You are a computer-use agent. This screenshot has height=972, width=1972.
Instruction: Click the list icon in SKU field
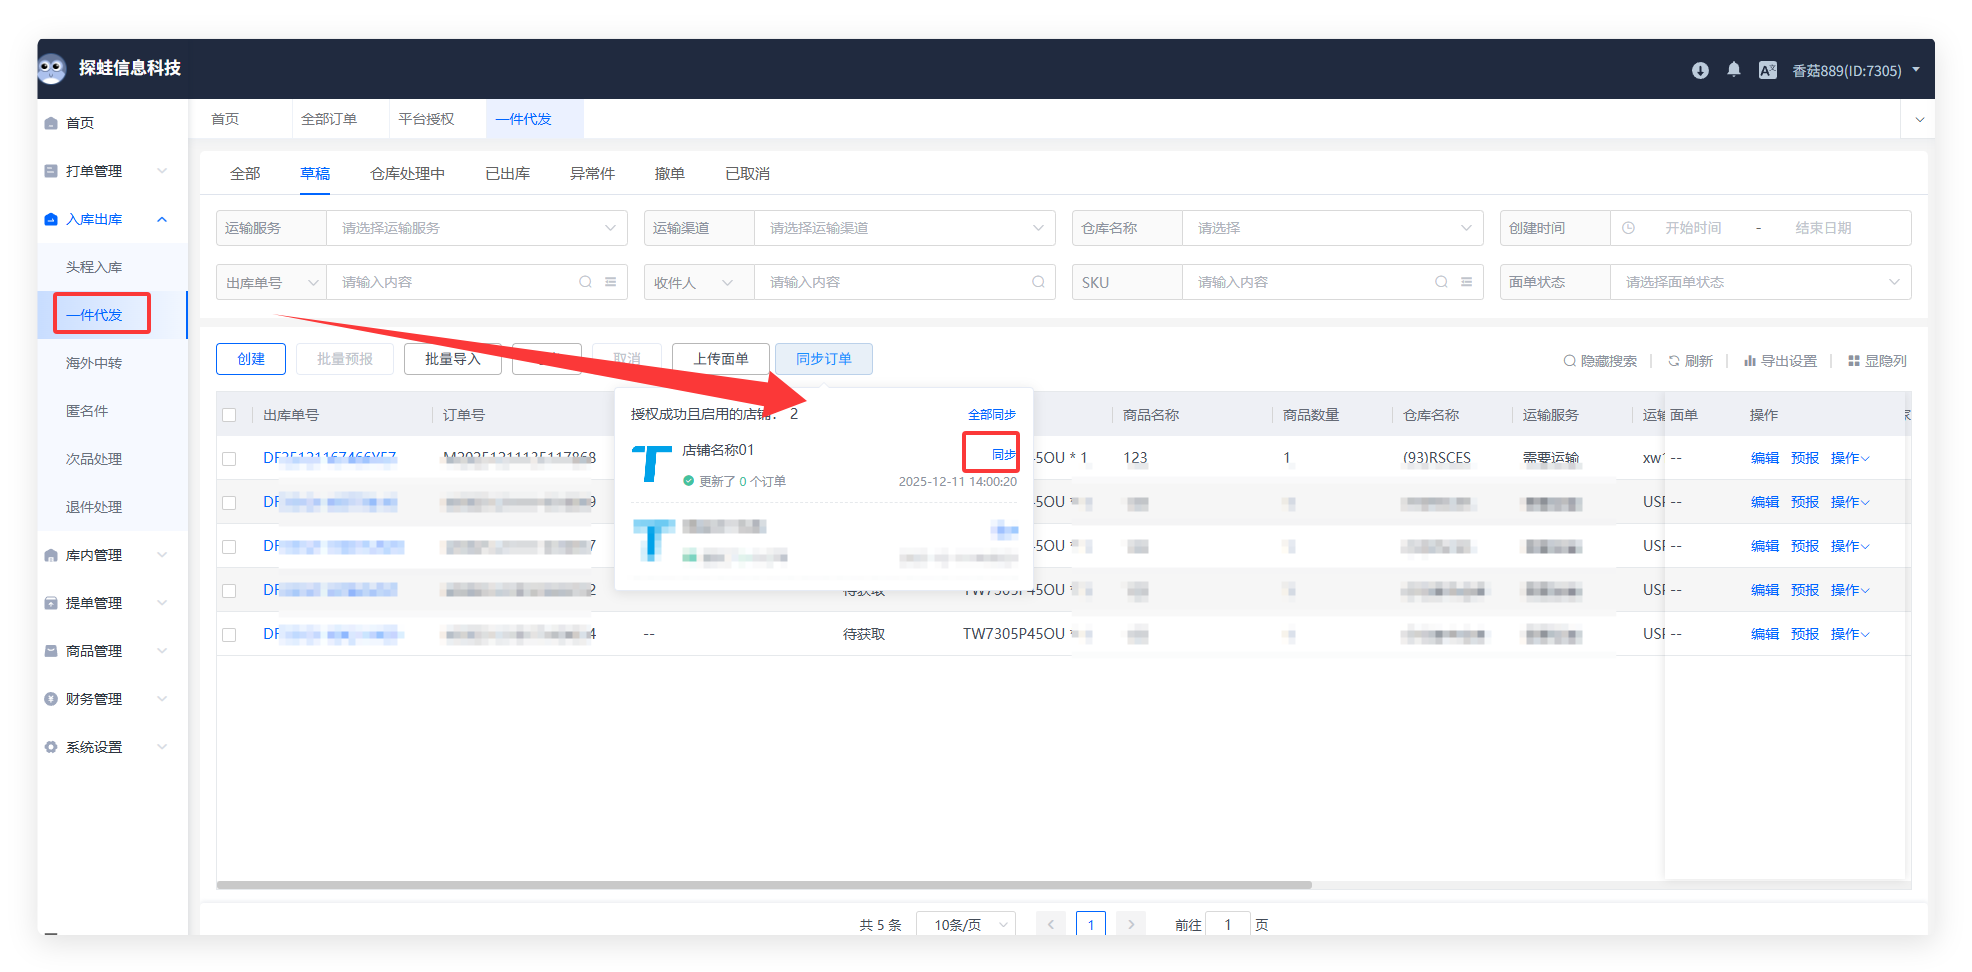click(1466, 282)
